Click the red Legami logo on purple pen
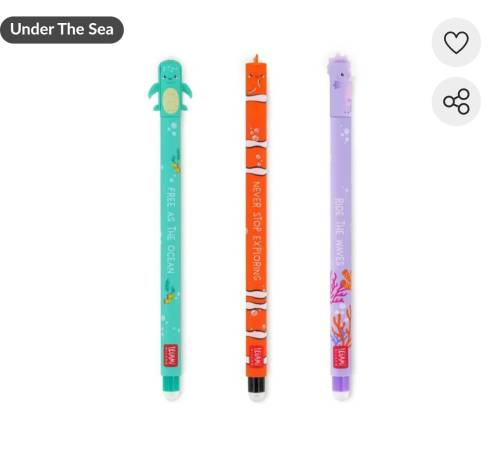The image size is (502, 460). [341, 357]
